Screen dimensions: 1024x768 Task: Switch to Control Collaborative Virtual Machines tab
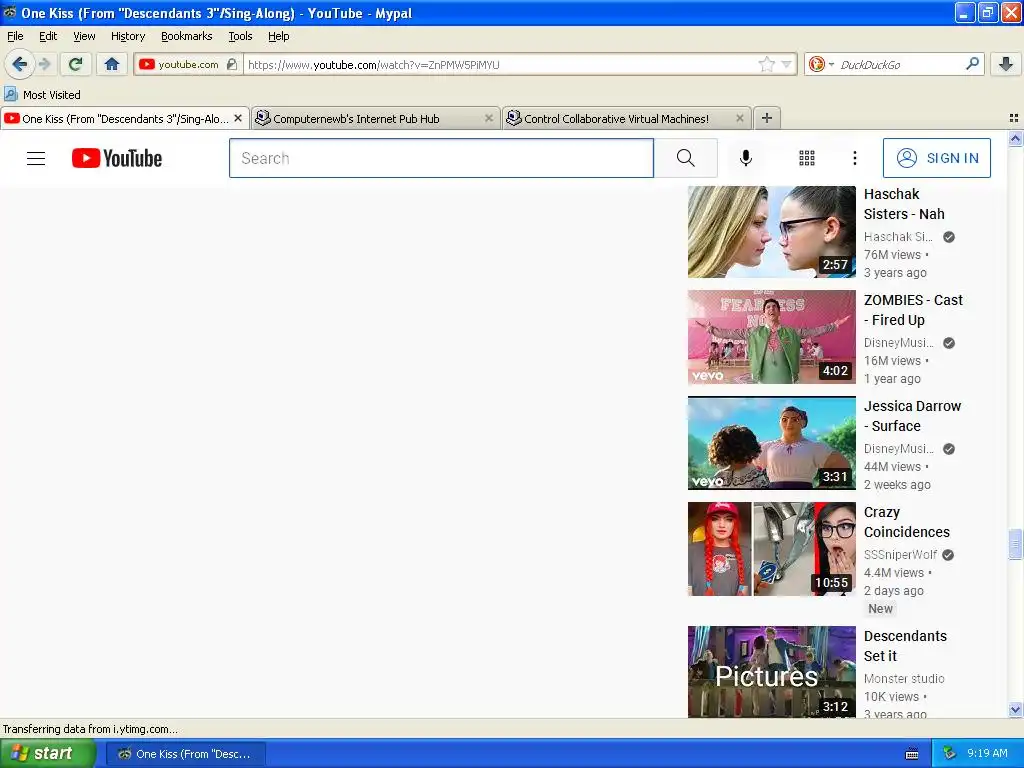click(627, 118)
